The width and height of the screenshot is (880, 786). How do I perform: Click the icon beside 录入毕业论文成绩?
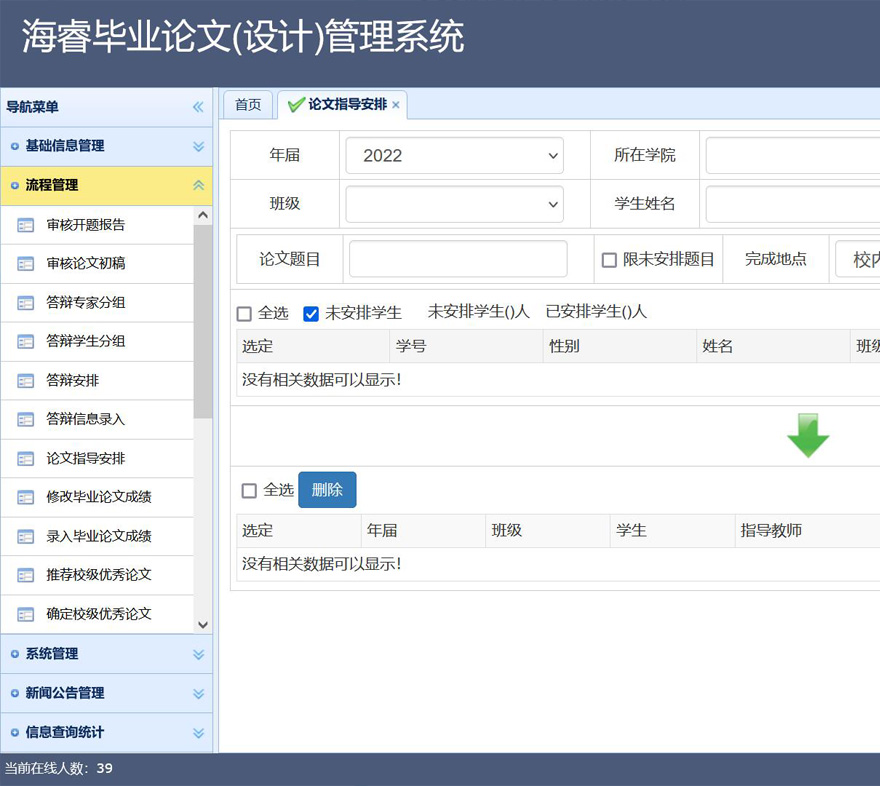tap(26, 537)
